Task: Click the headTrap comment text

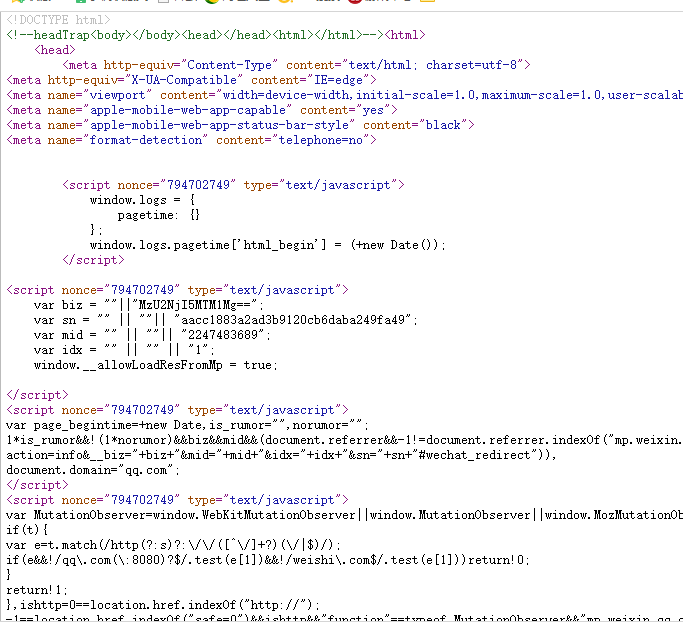Action: pyautogui.click(x=195, y=35)
